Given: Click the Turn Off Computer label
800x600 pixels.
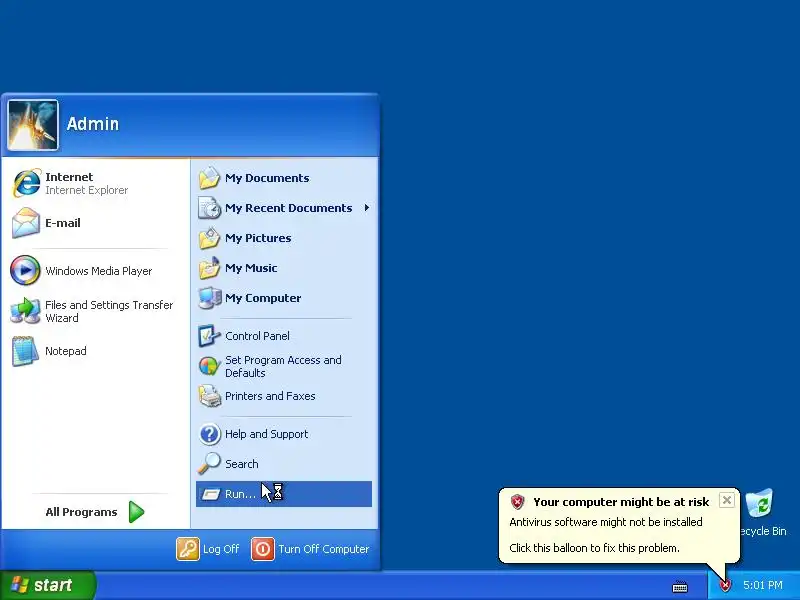Looking at the screenshot, I should [x=323, y=549].
